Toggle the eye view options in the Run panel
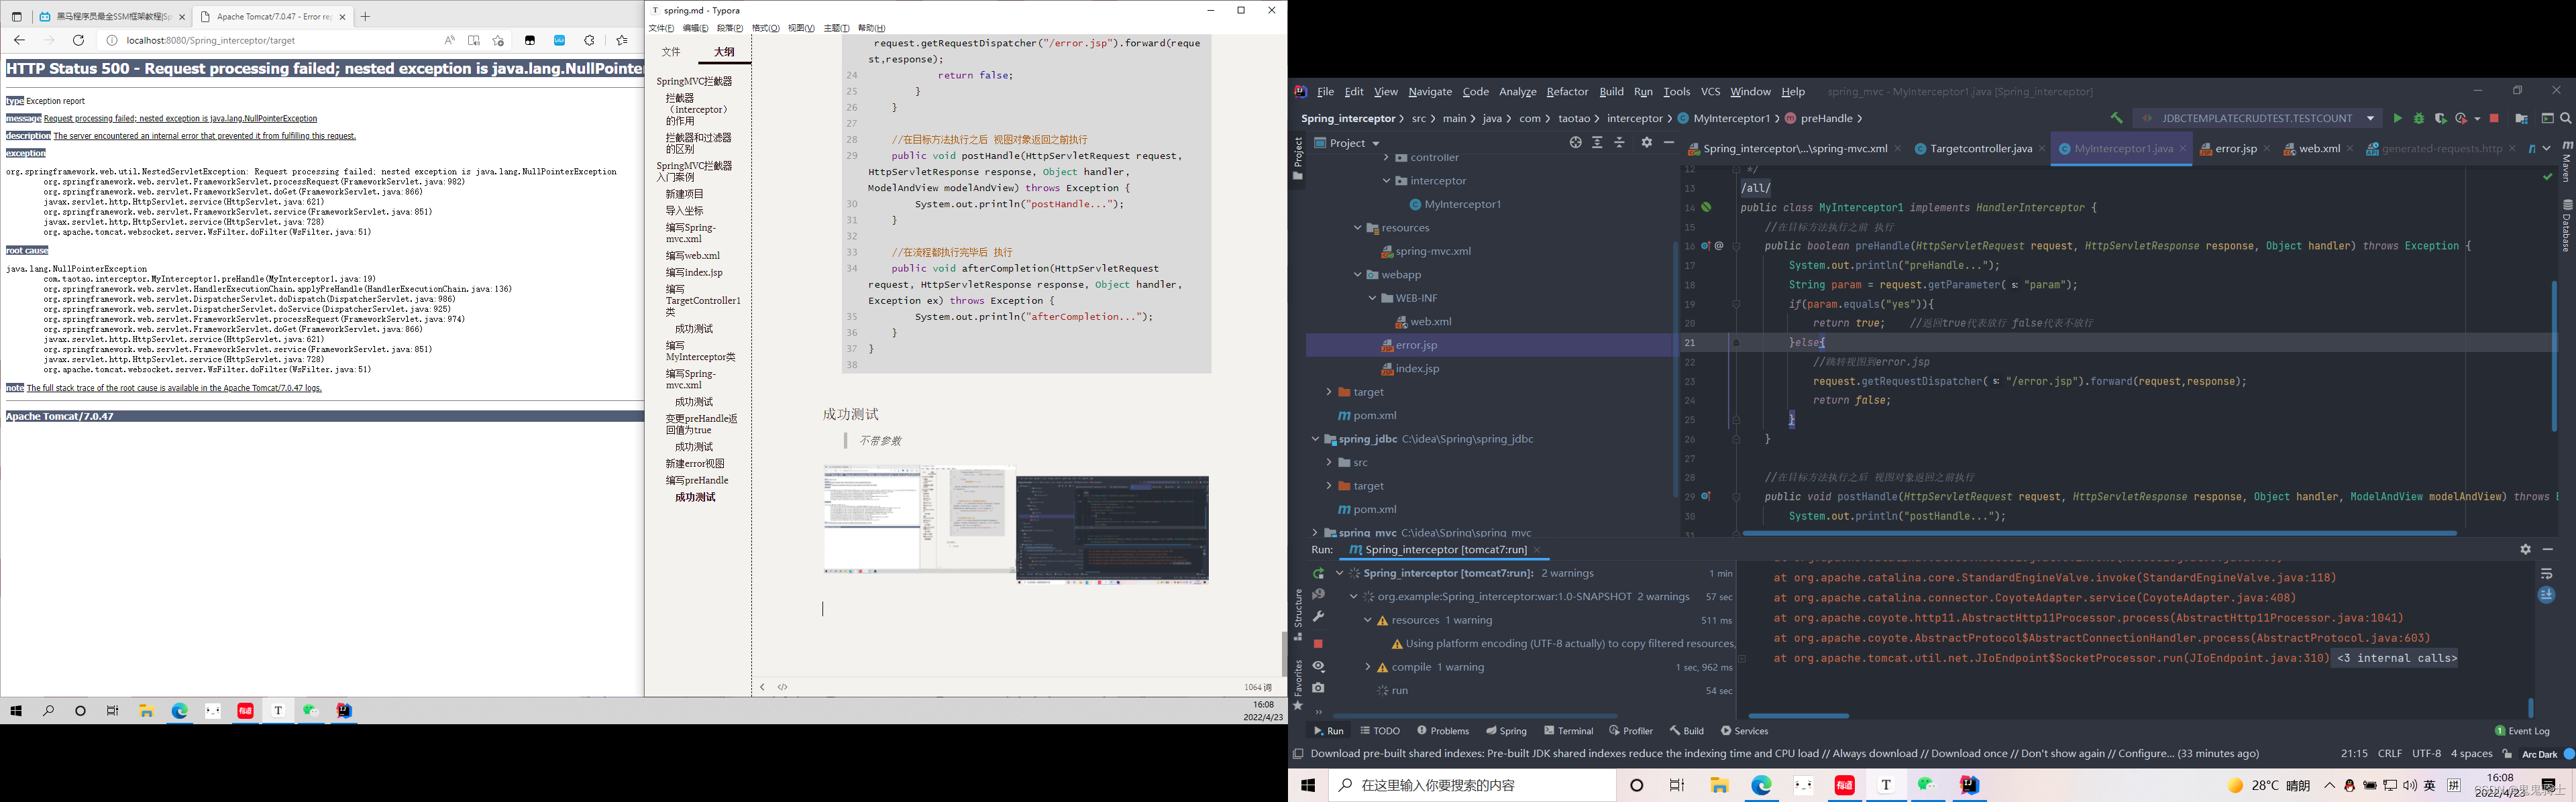Screen dimensions: 2576x802 coord(1318,666)
